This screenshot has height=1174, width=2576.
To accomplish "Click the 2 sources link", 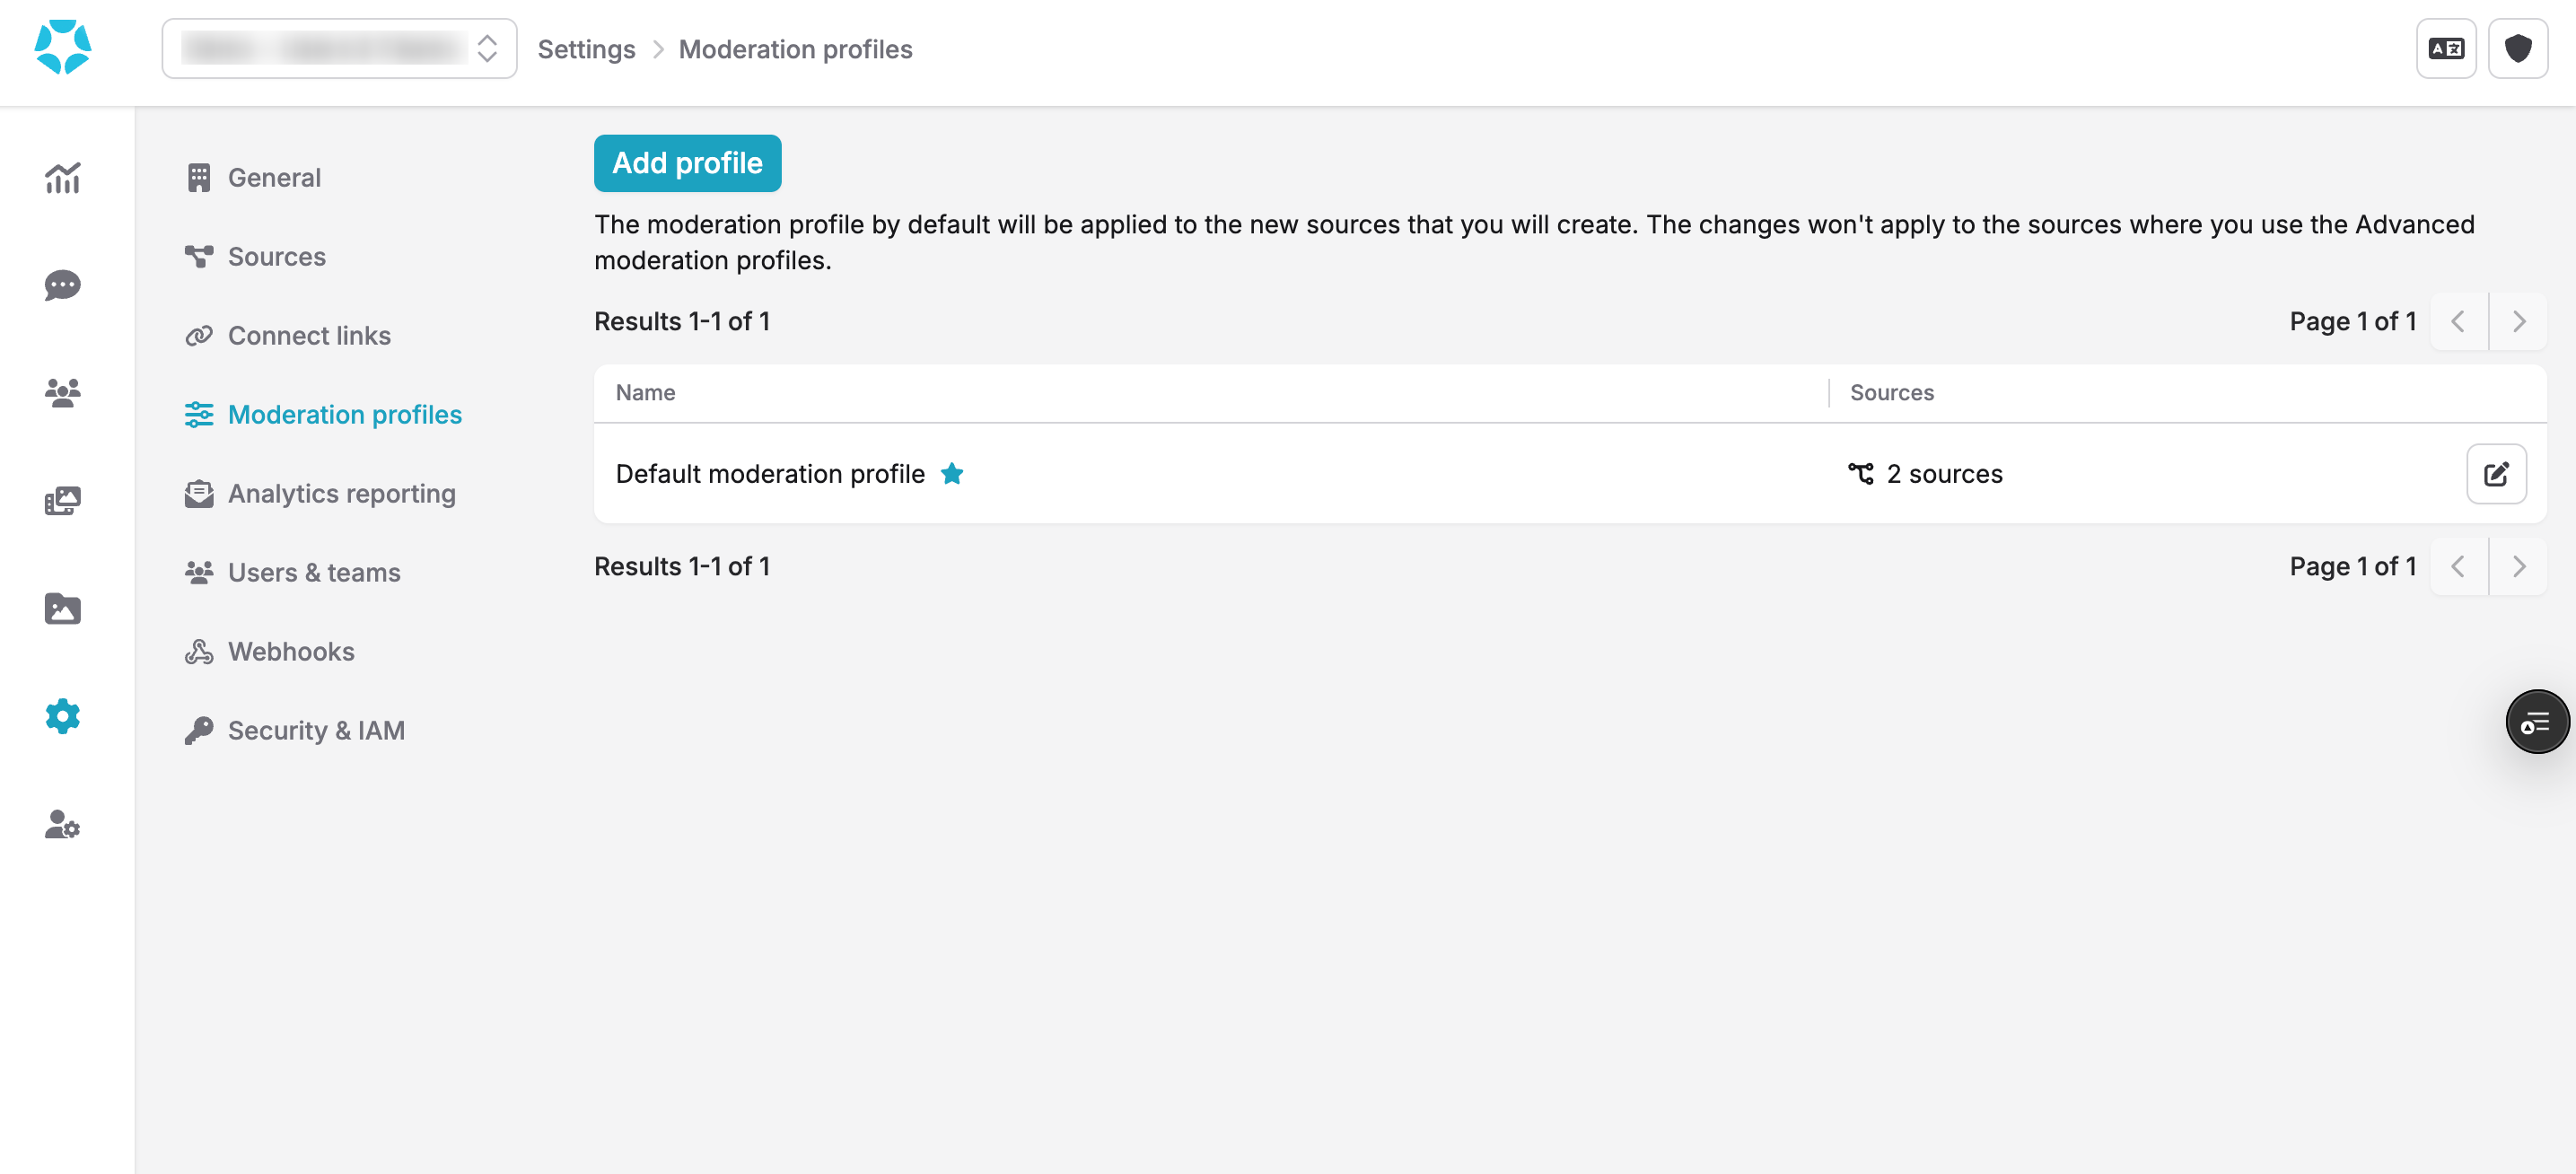I will [1943, 473].
